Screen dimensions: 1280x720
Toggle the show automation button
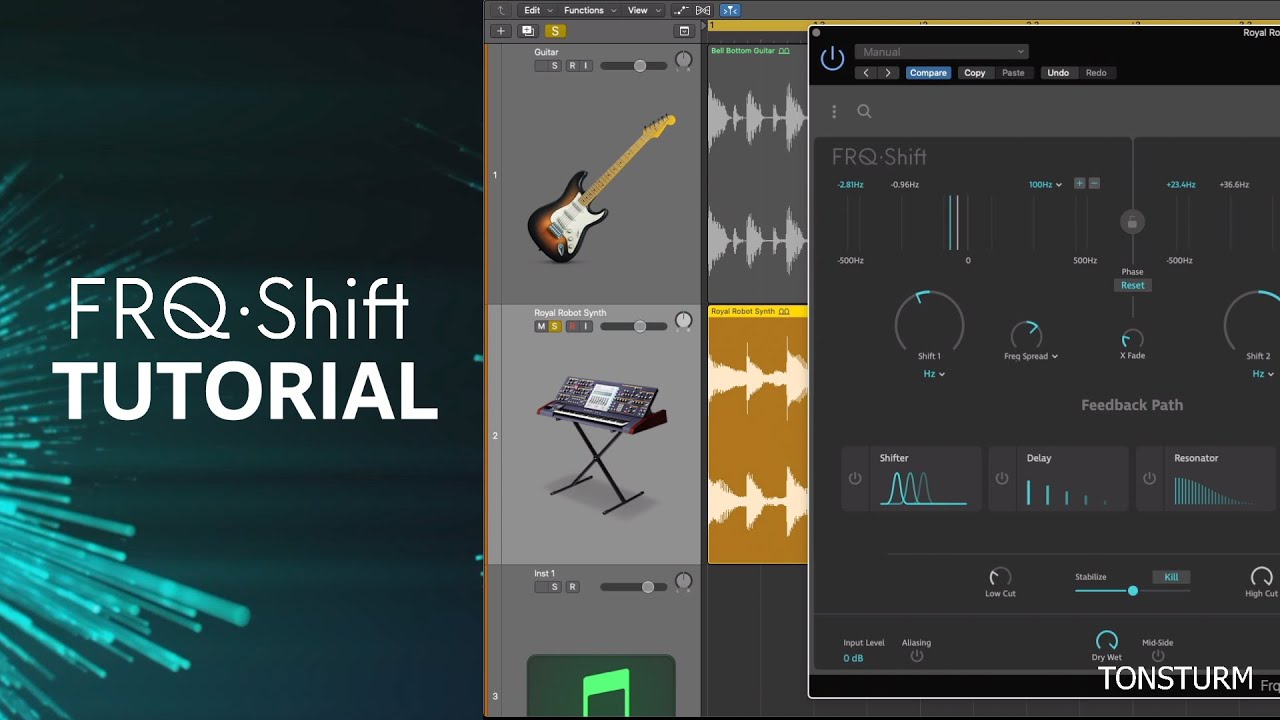pyautogui.click(x=682, y=10)
